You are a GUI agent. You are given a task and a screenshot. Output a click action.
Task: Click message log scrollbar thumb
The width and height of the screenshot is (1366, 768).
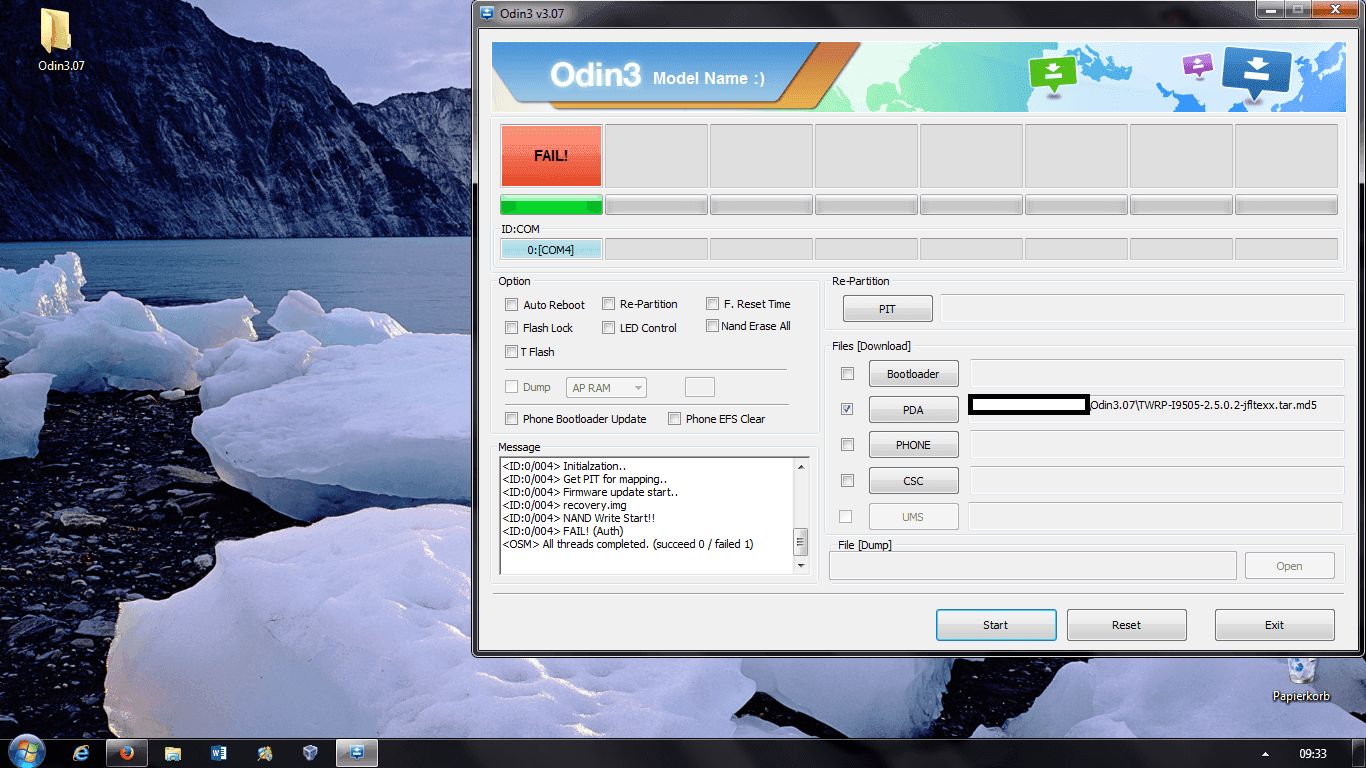point(800,542)
